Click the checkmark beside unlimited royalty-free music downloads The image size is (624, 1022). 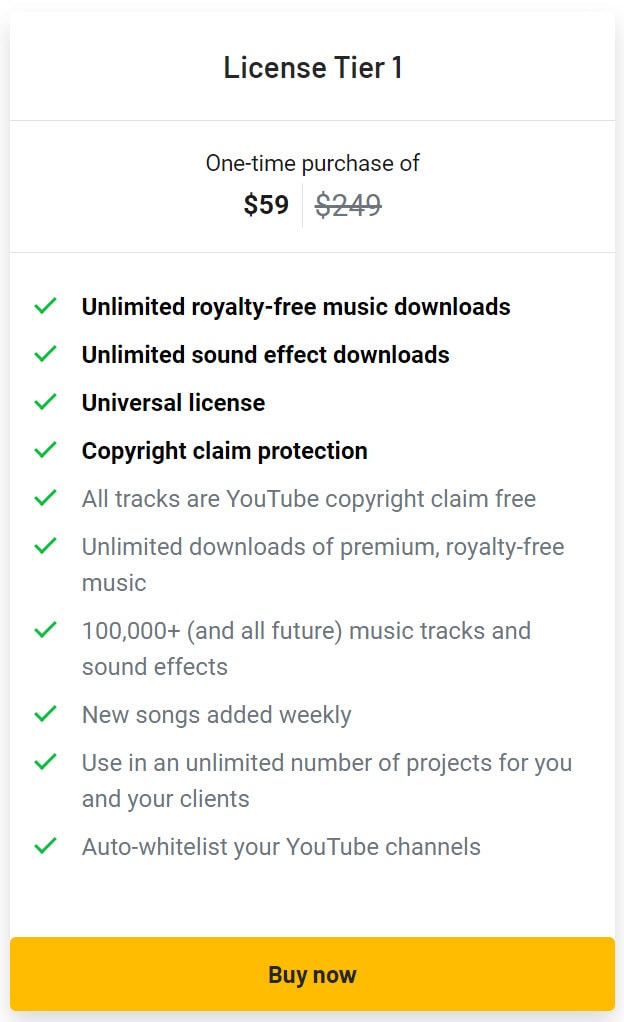45,306
